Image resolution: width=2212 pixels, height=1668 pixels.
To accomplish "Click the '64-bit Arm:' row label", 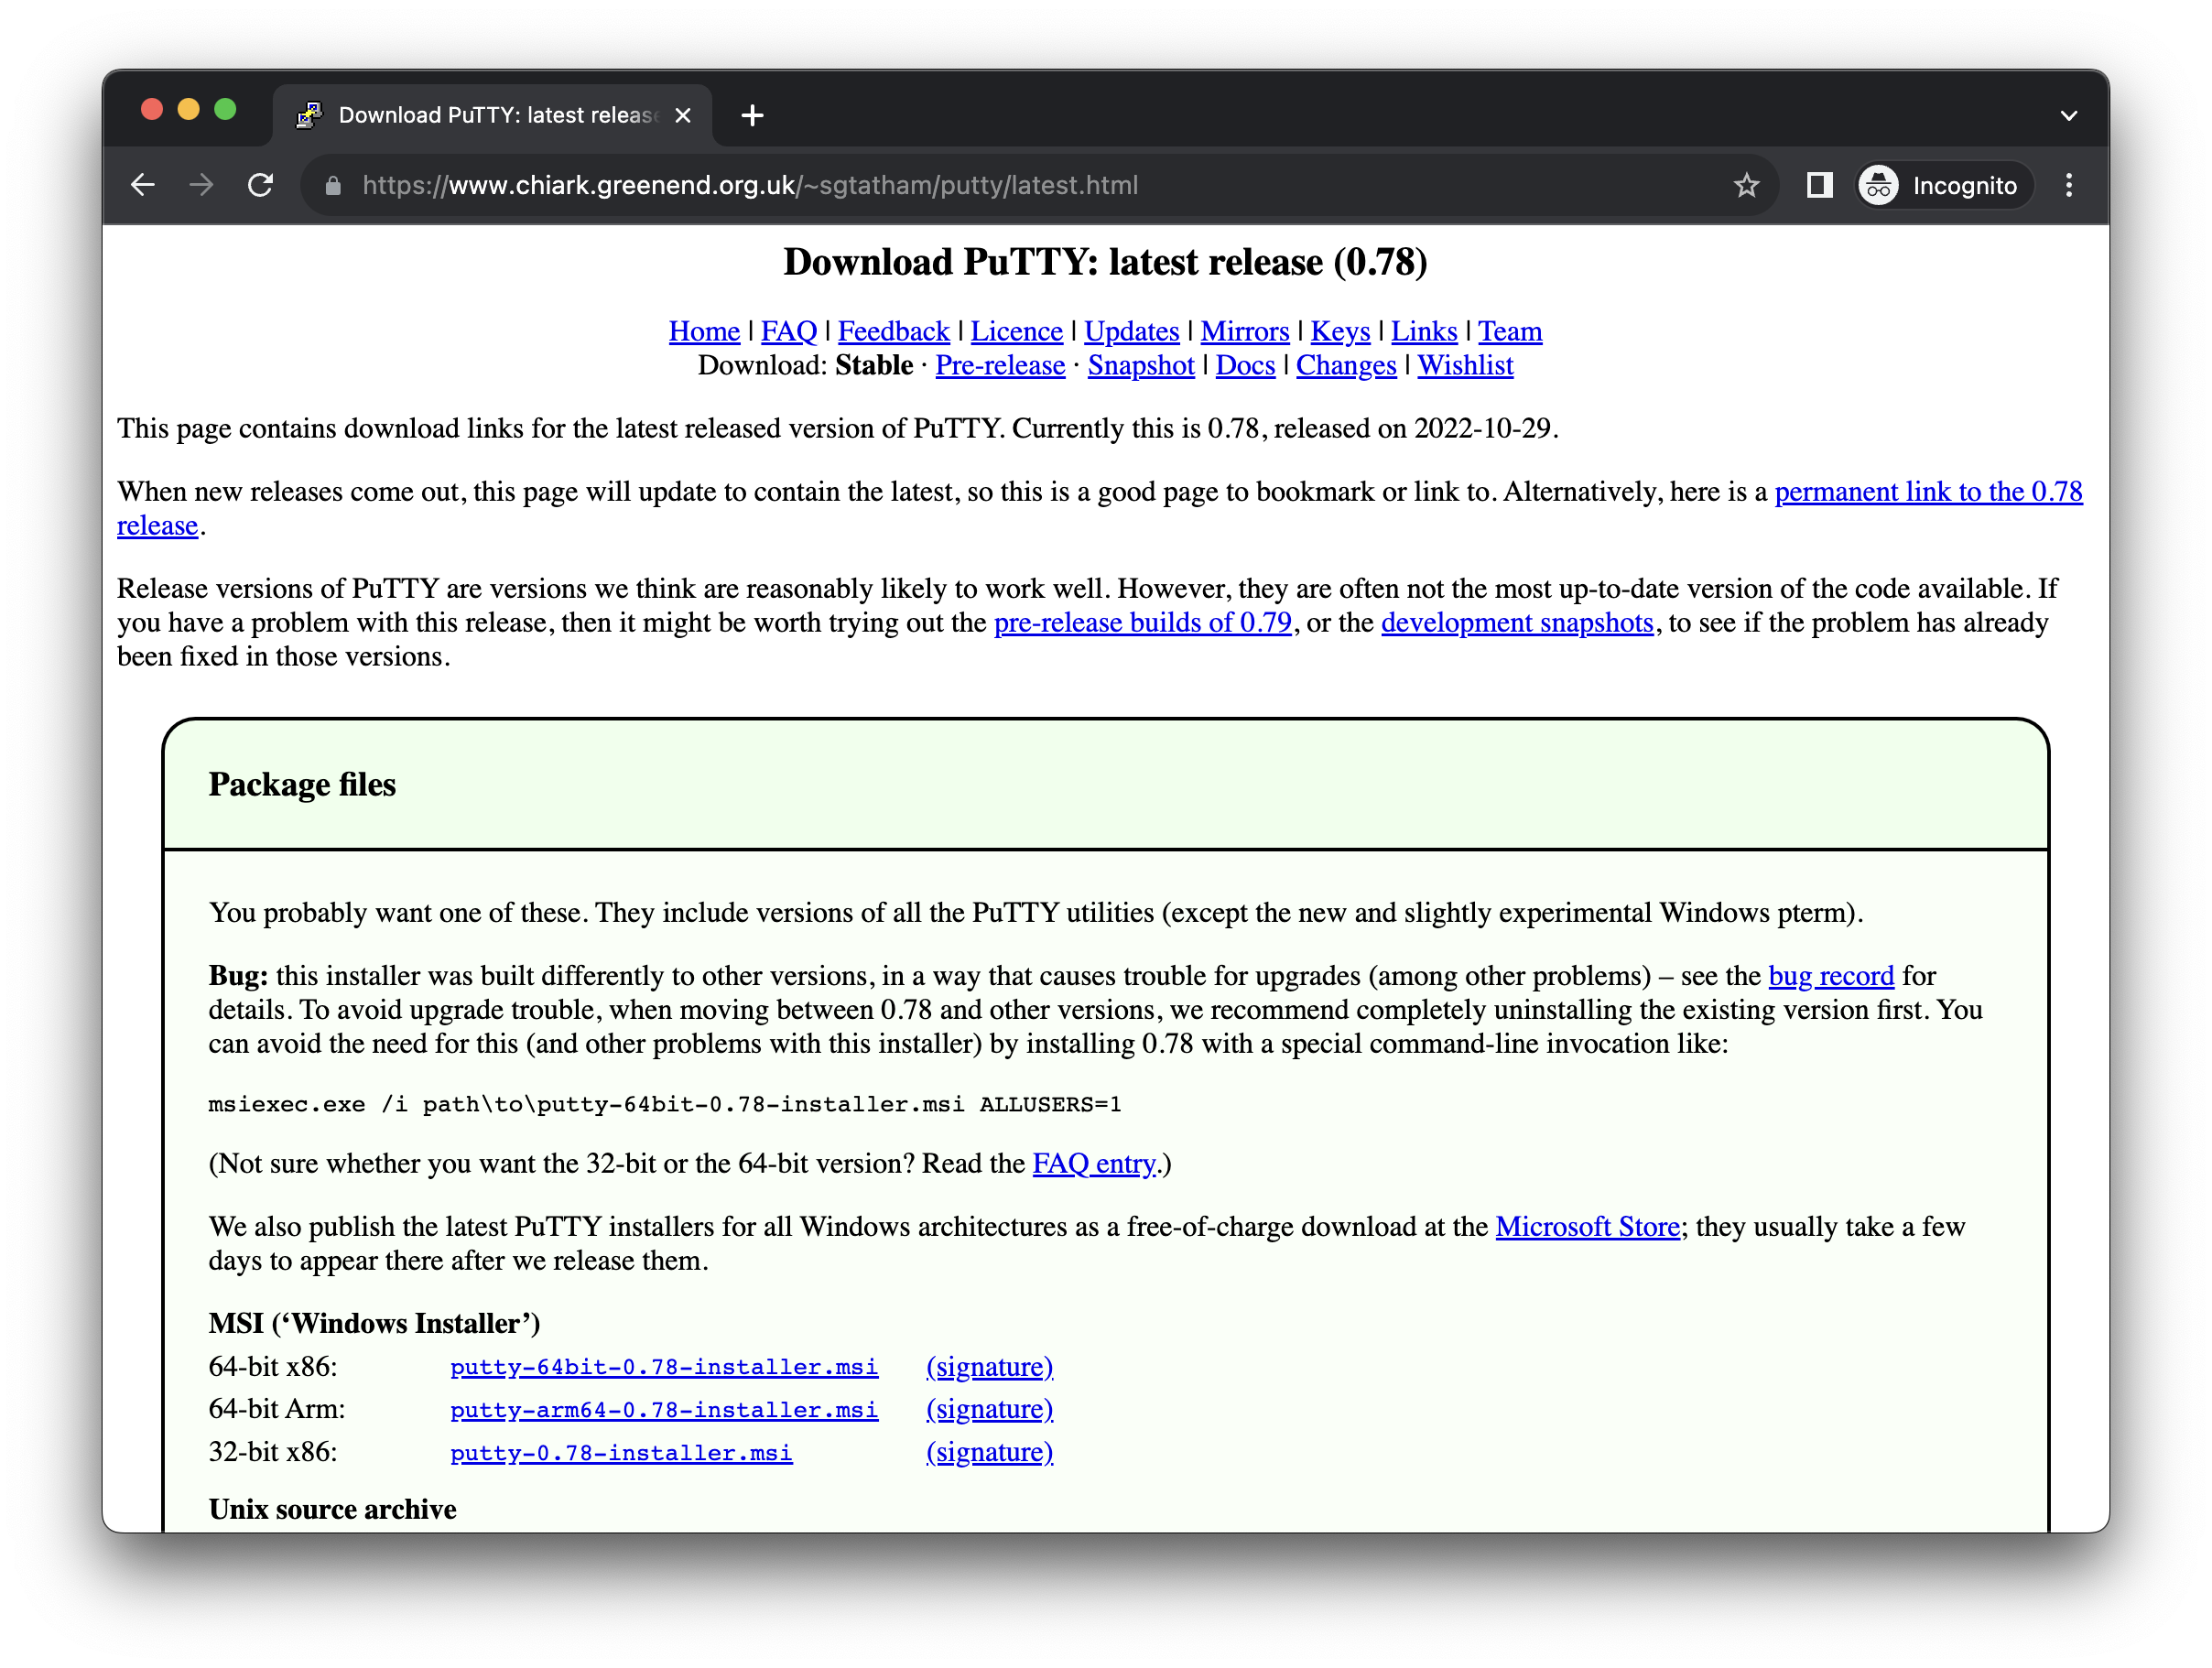I will (x=277, y=1410).
